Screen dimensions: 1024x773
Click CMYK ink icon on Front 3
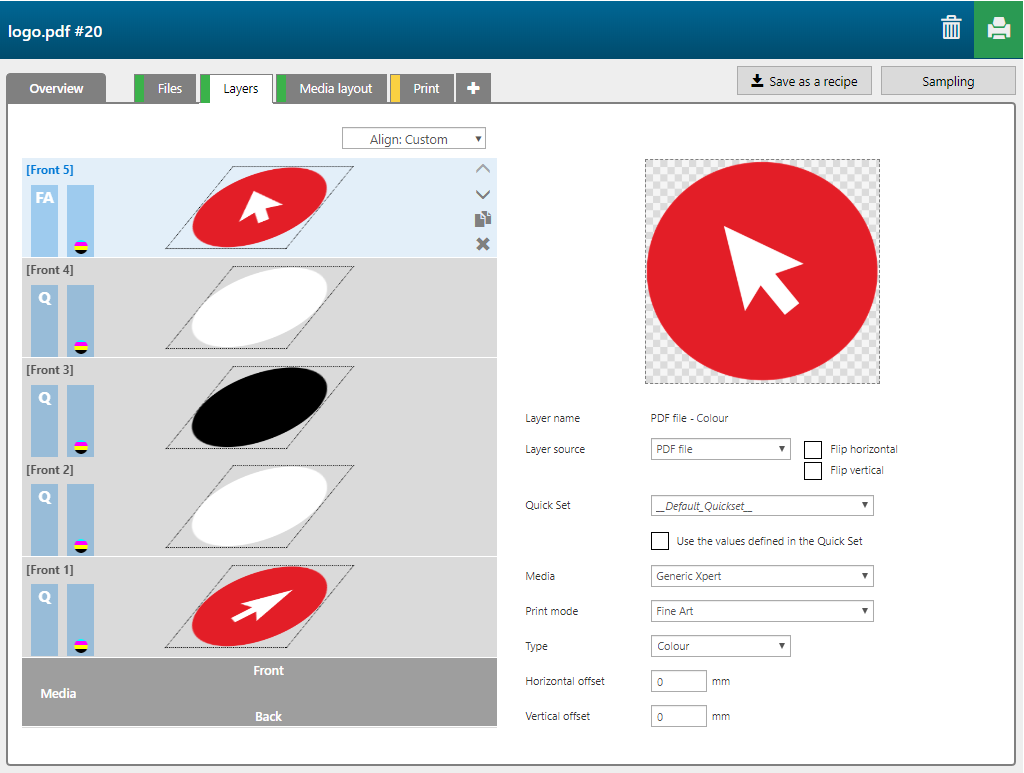click(x=81, y=447)
